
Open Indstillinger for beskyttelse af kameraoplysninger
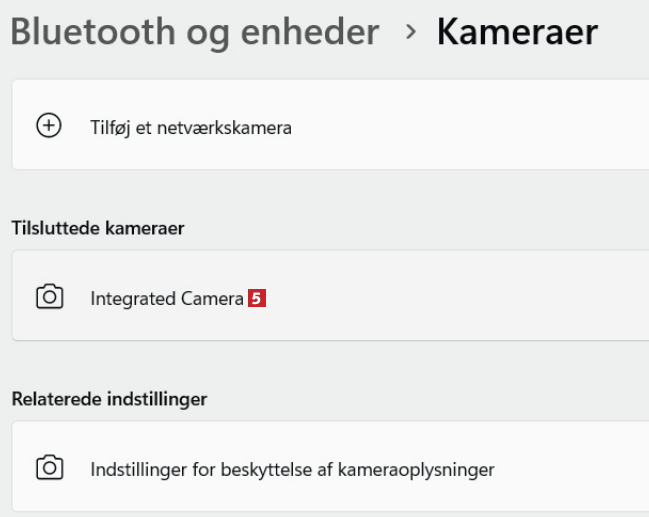coord(292,469)
